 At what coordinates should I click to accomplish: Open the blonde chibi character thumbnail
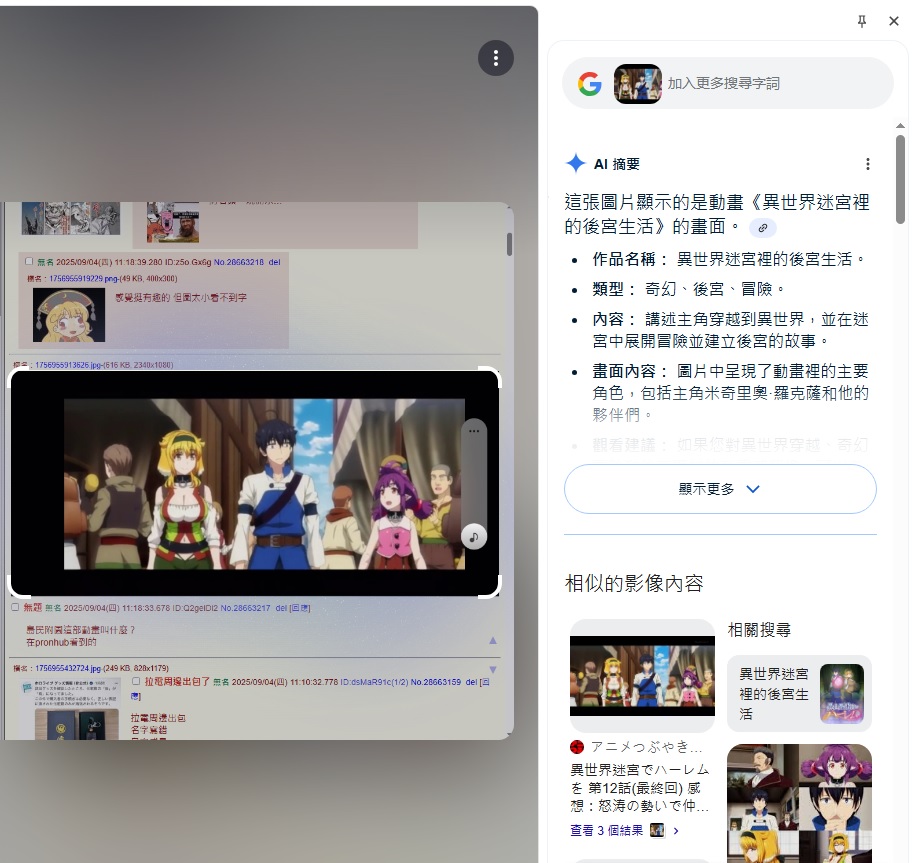69,315
